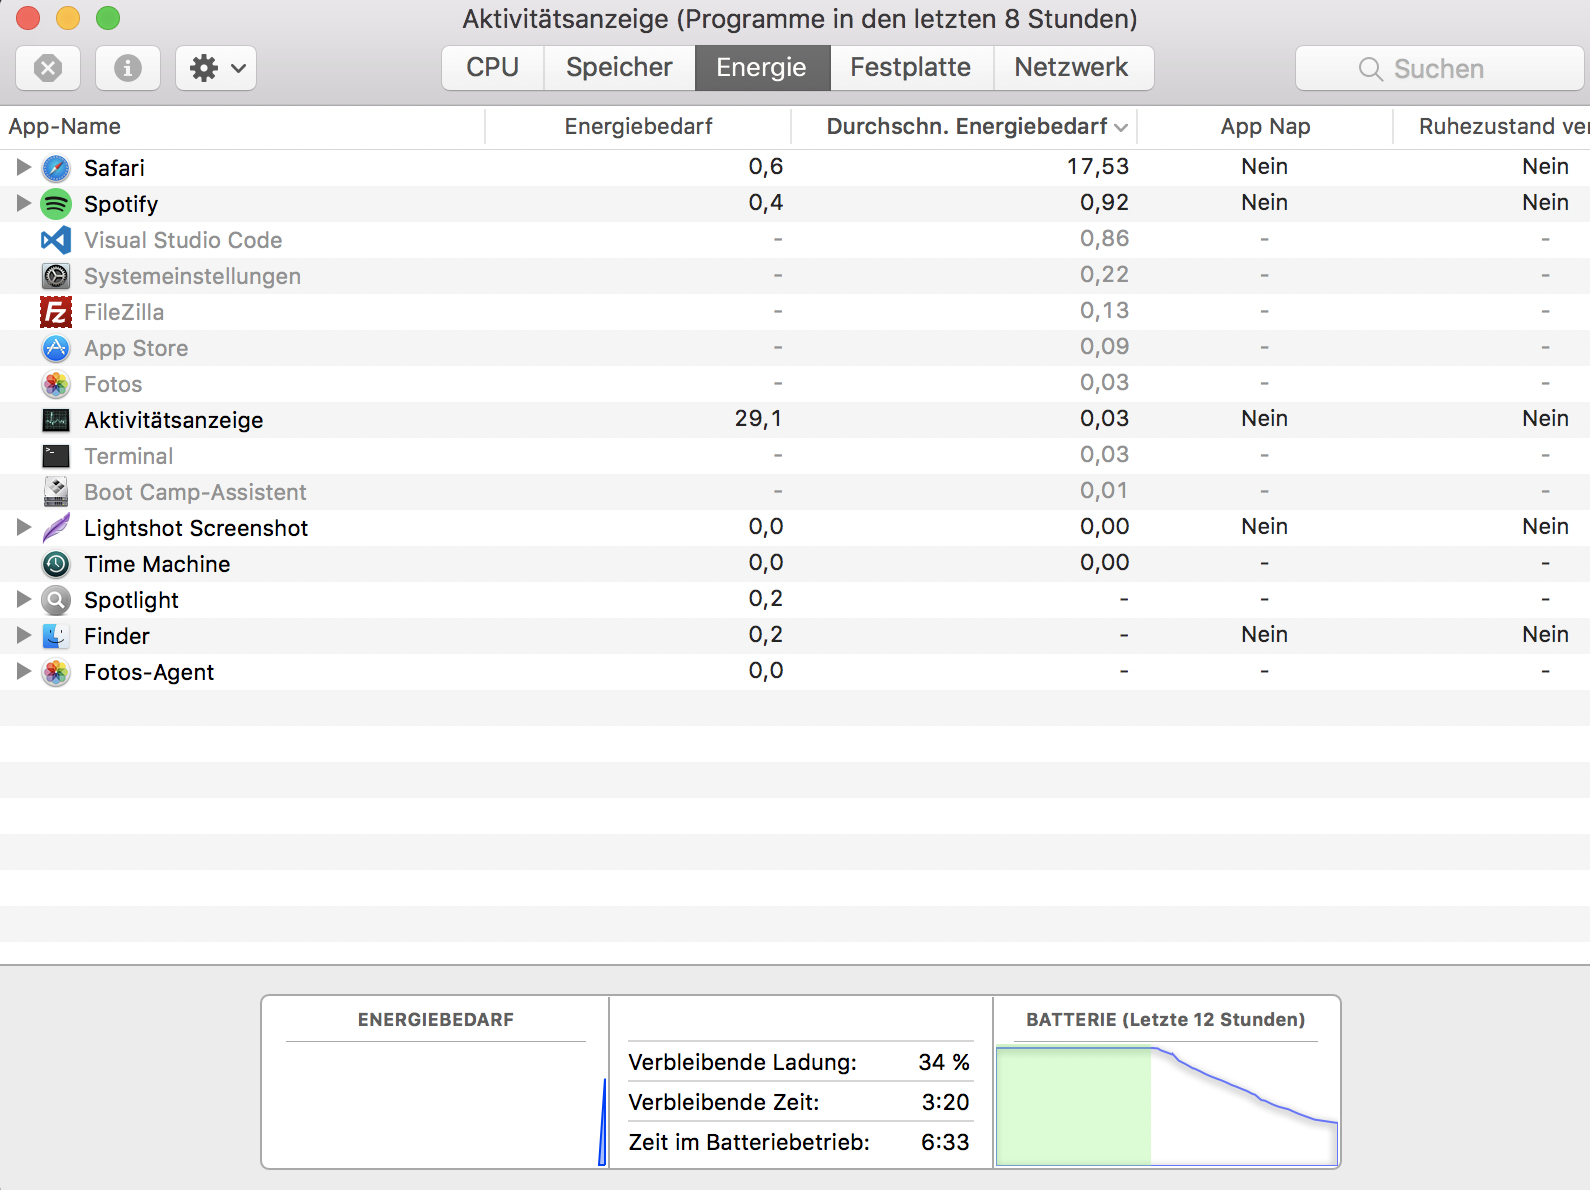Click the Suchen search field
The width and height of the screenshot is (1590, 1190).
pos(1440,68)
